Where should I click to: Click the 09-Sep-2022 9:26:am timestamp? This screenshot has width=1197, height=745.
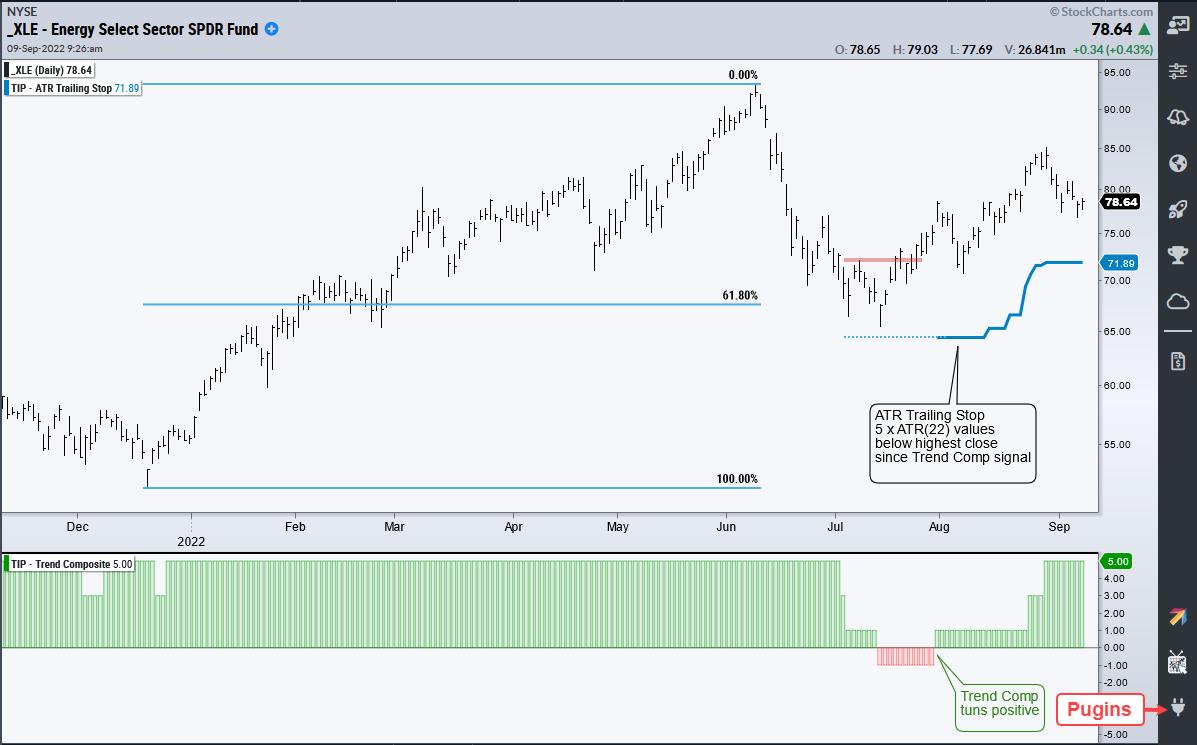coord(54,48)
